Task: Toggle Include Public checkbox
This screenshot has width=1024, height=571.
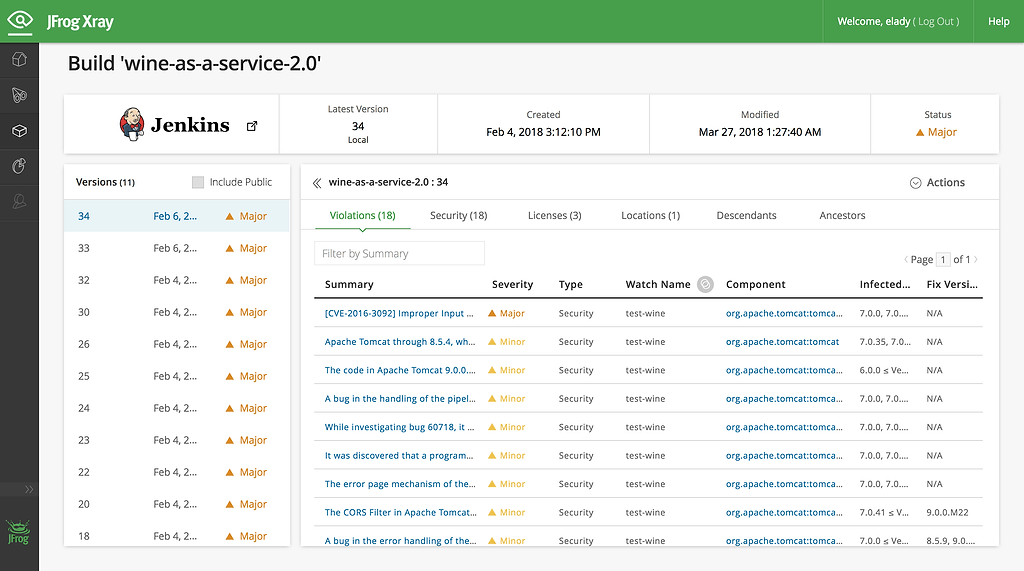Action: (x=198, y=182)
